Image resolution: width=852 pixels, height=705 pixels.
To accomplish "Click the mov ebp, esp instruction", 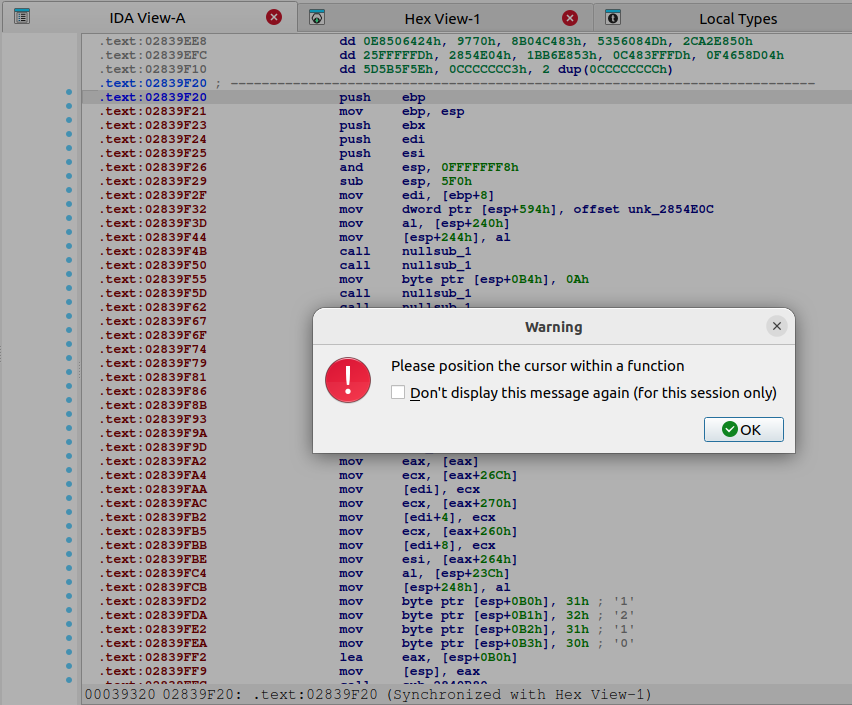I will (402, 111).
